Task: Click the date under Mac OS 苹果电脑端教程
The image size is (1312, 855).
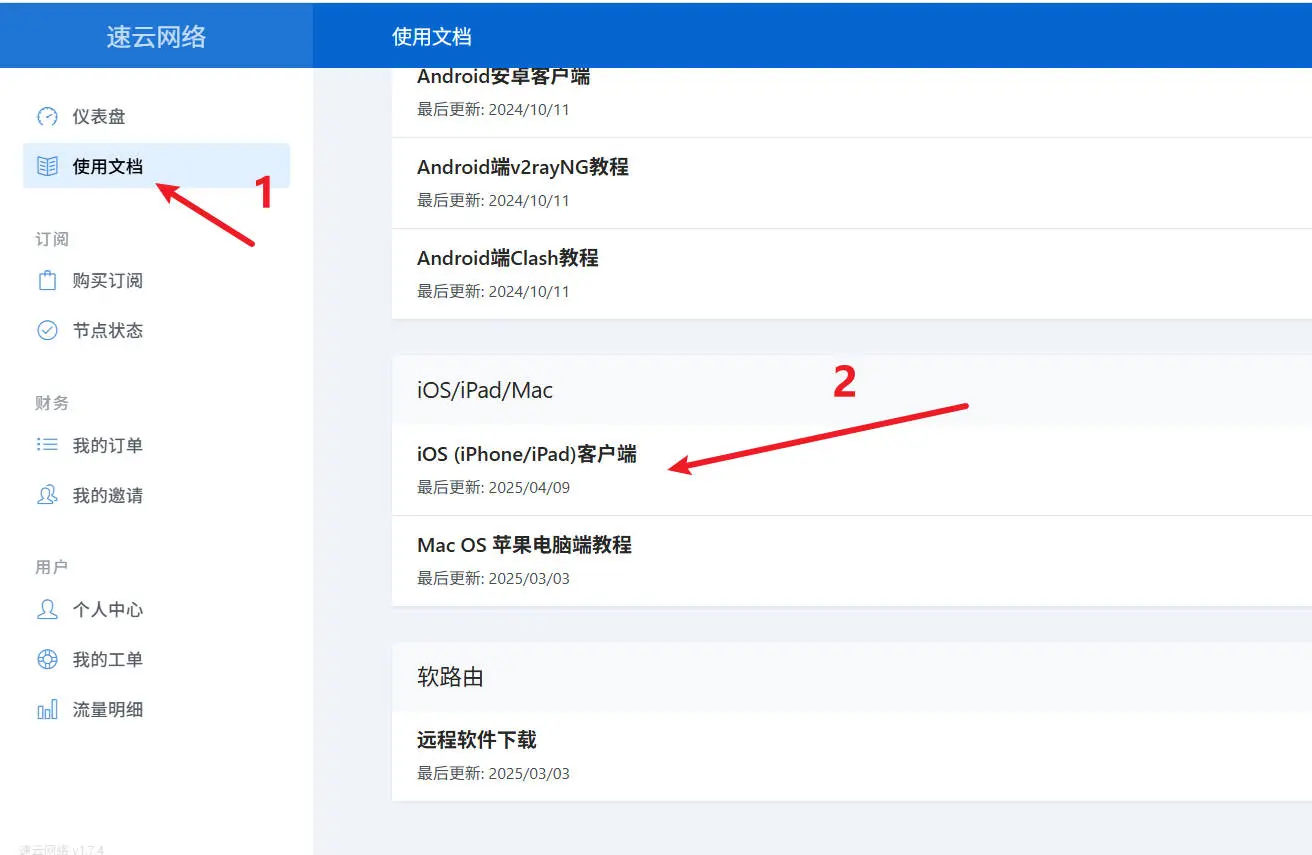Action: pyautogui.click(x=493, y=579)
